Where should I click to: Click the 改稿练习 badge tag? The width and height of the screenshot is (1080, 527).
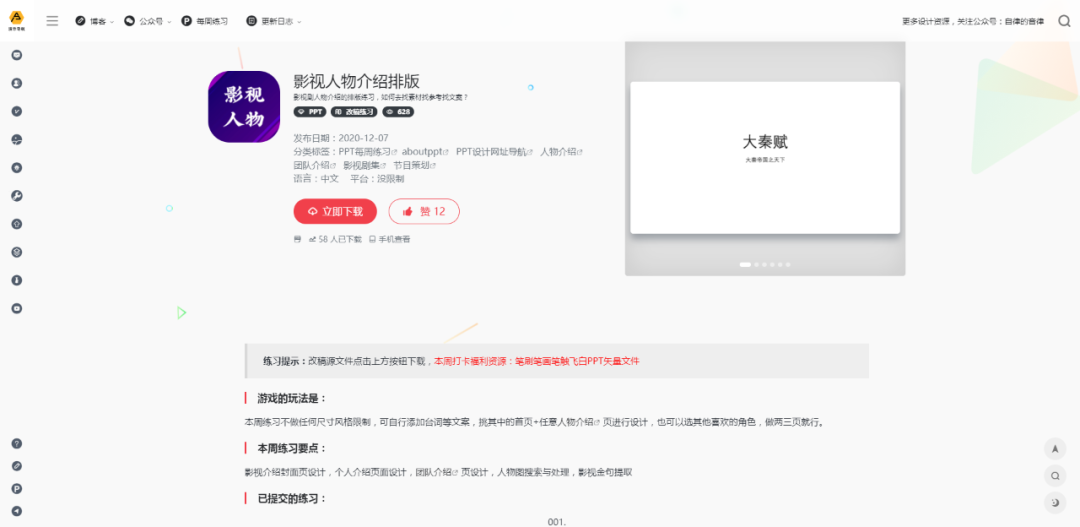click(x=354, y=112)
